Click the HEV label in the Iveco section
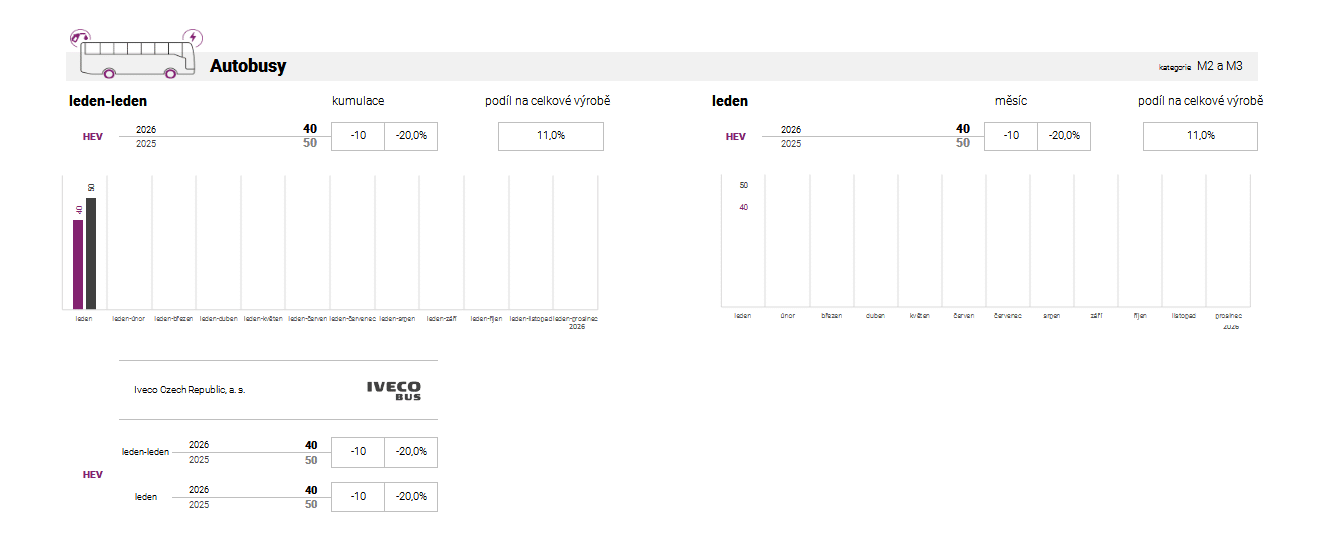 (x=92, y=475)
